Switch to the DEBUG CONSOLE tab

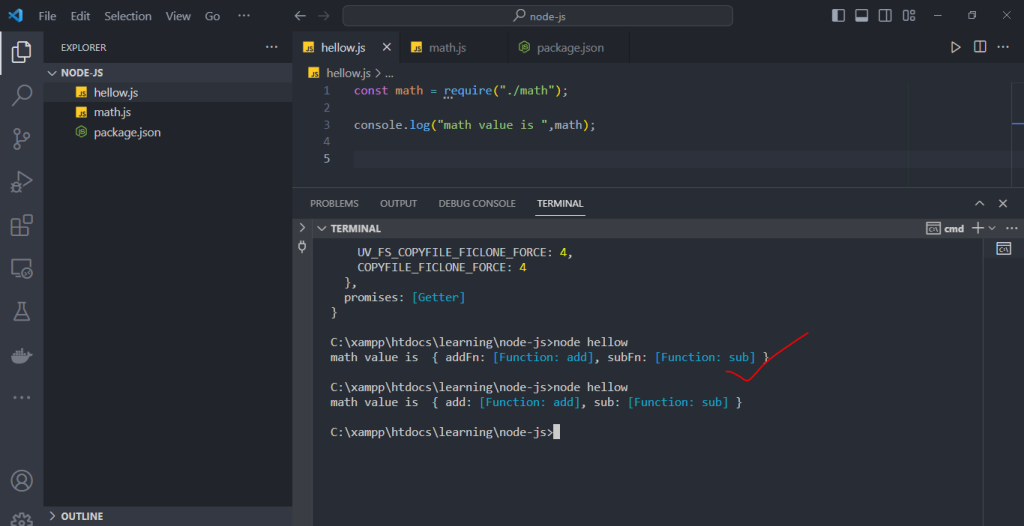pos(477,203)
